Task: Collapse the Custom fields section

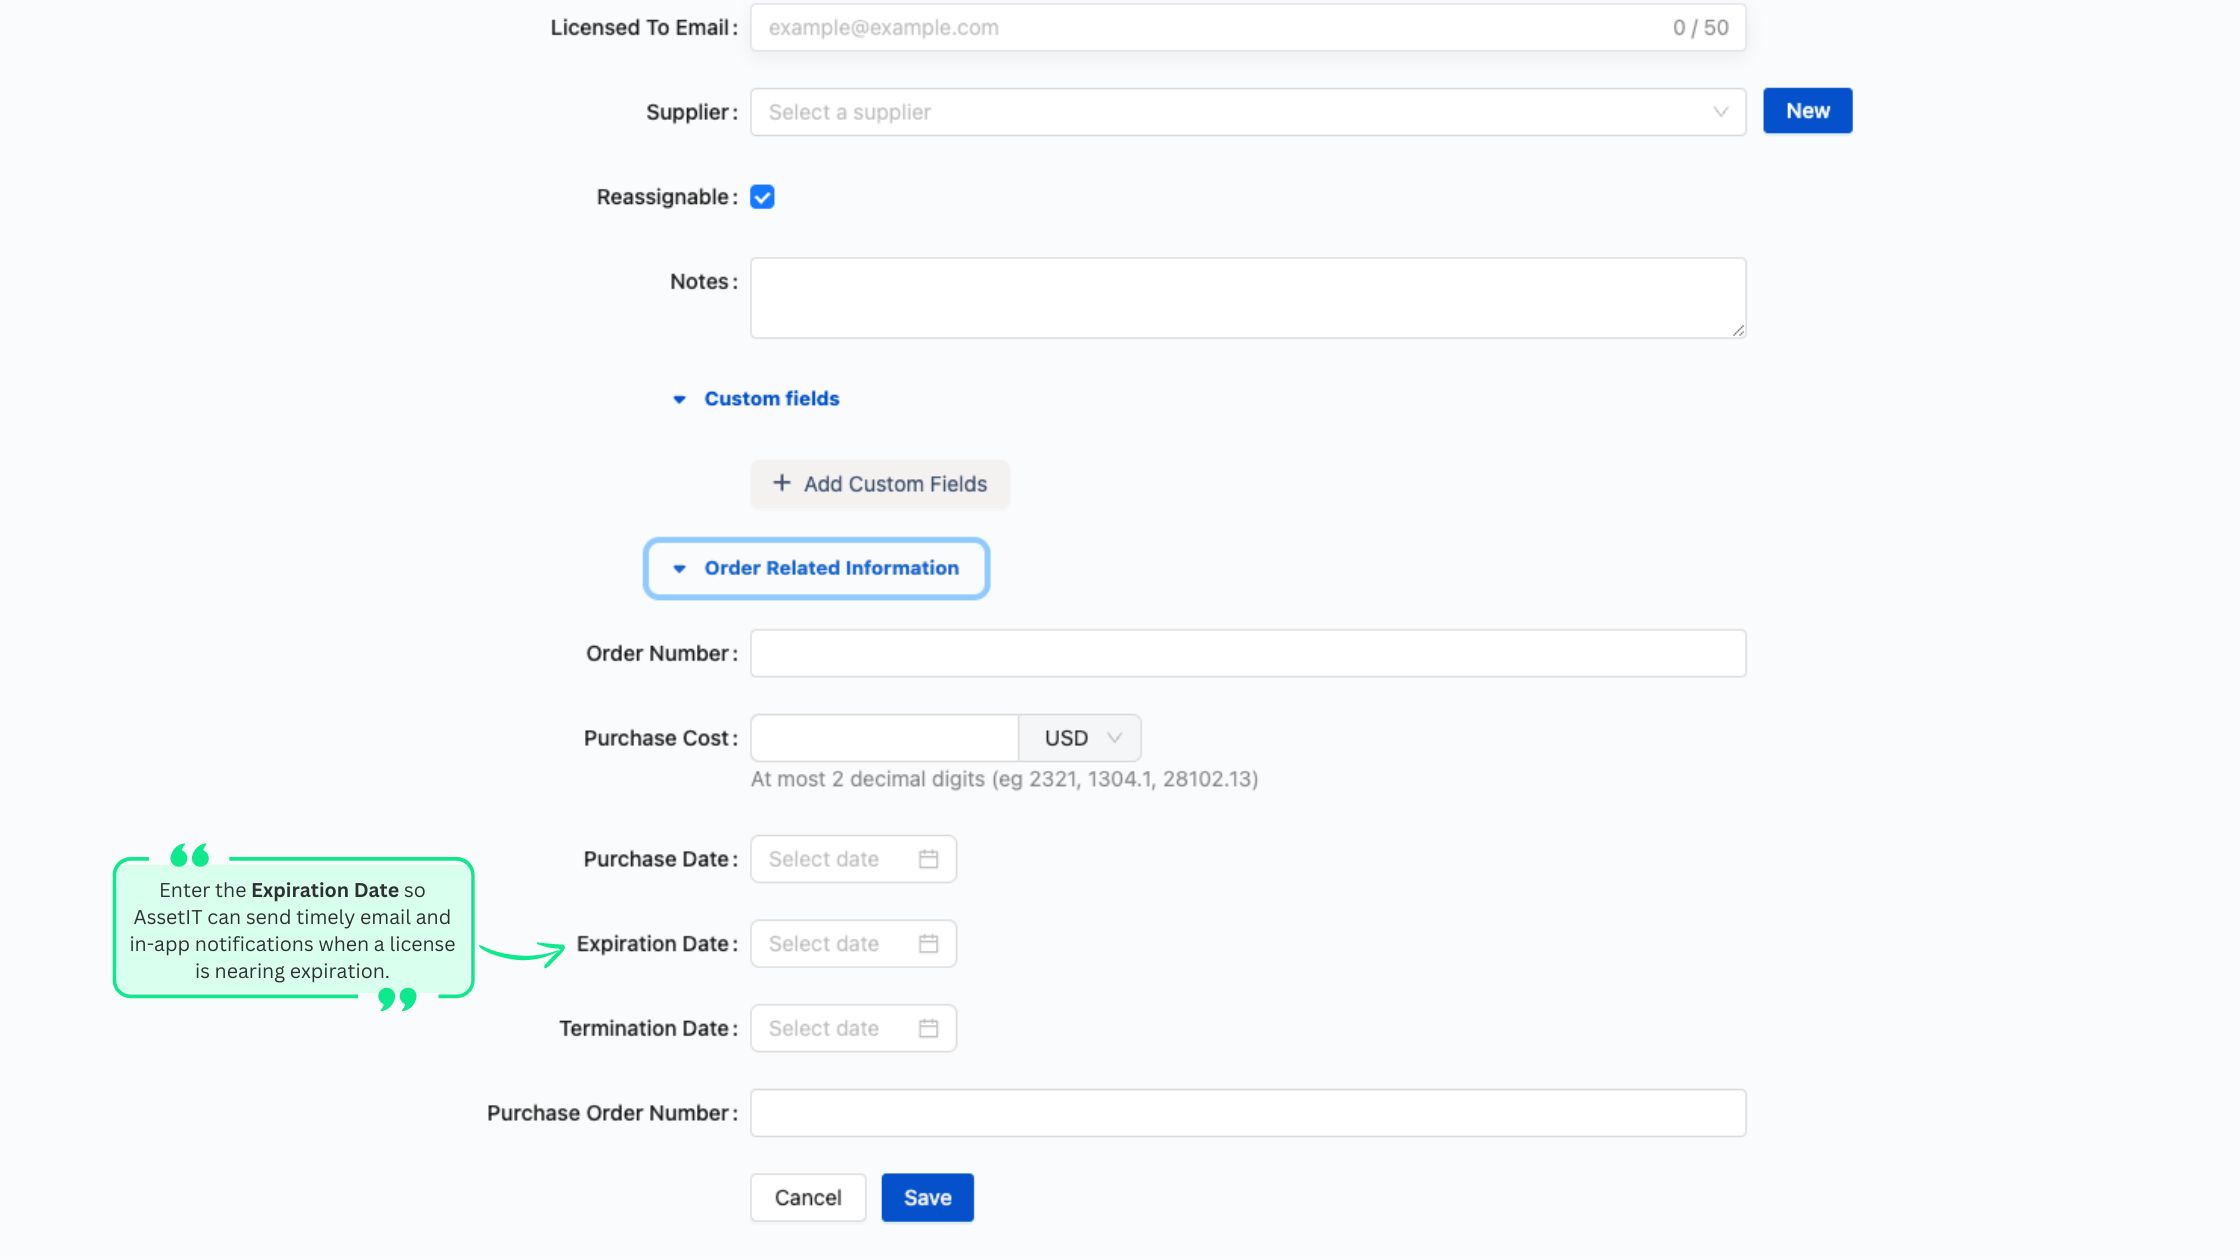Action: (x=771, y=399)
